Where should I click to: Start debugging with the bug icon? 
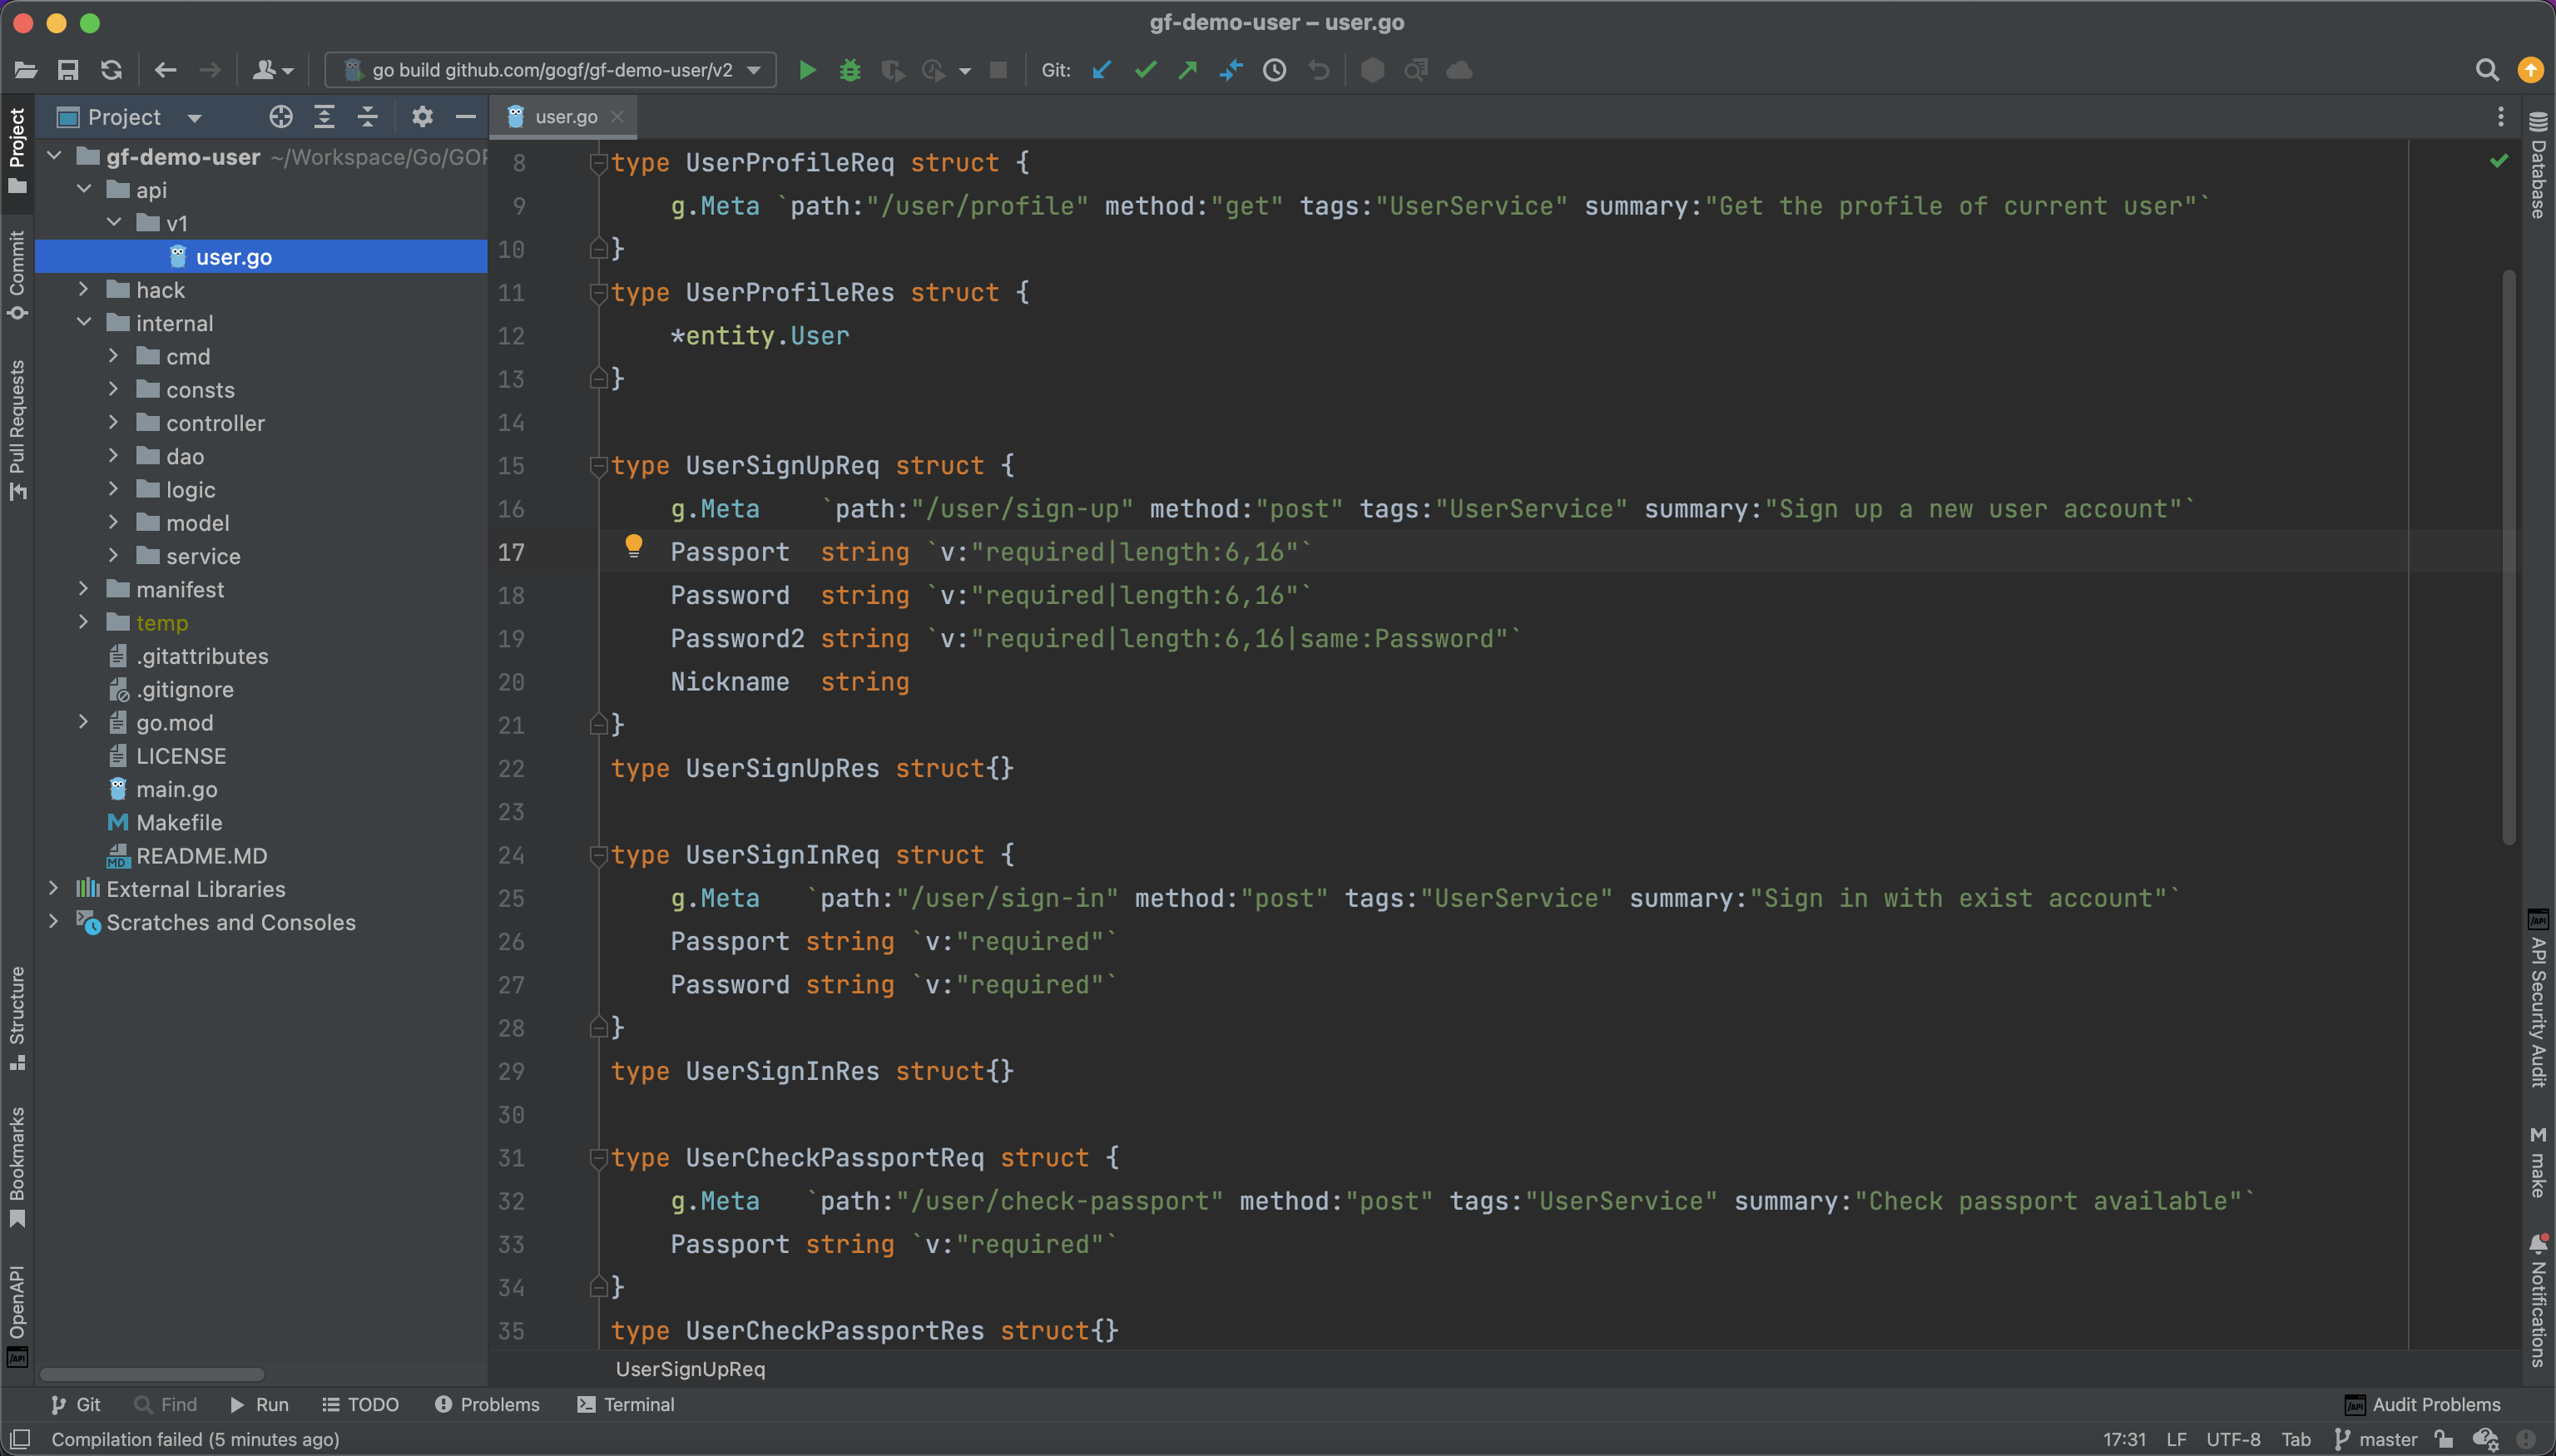pos(850,70)
